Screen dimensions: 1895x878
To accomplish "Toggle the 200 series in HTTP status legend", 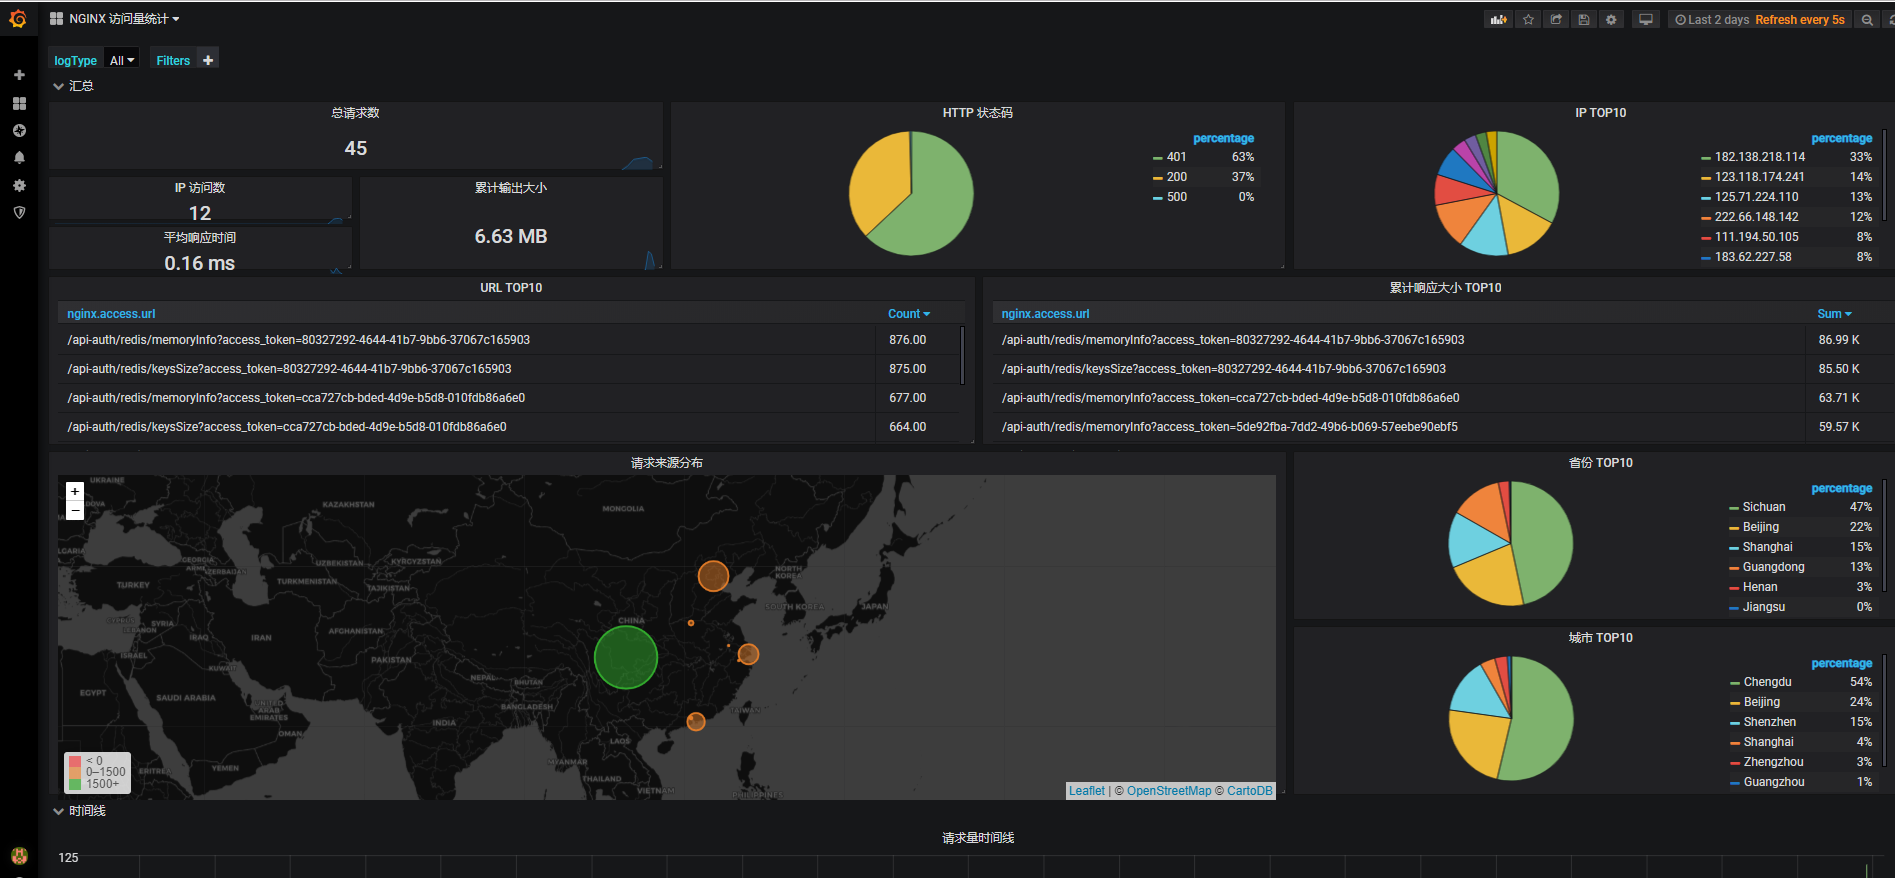I will pos(1176,177).
